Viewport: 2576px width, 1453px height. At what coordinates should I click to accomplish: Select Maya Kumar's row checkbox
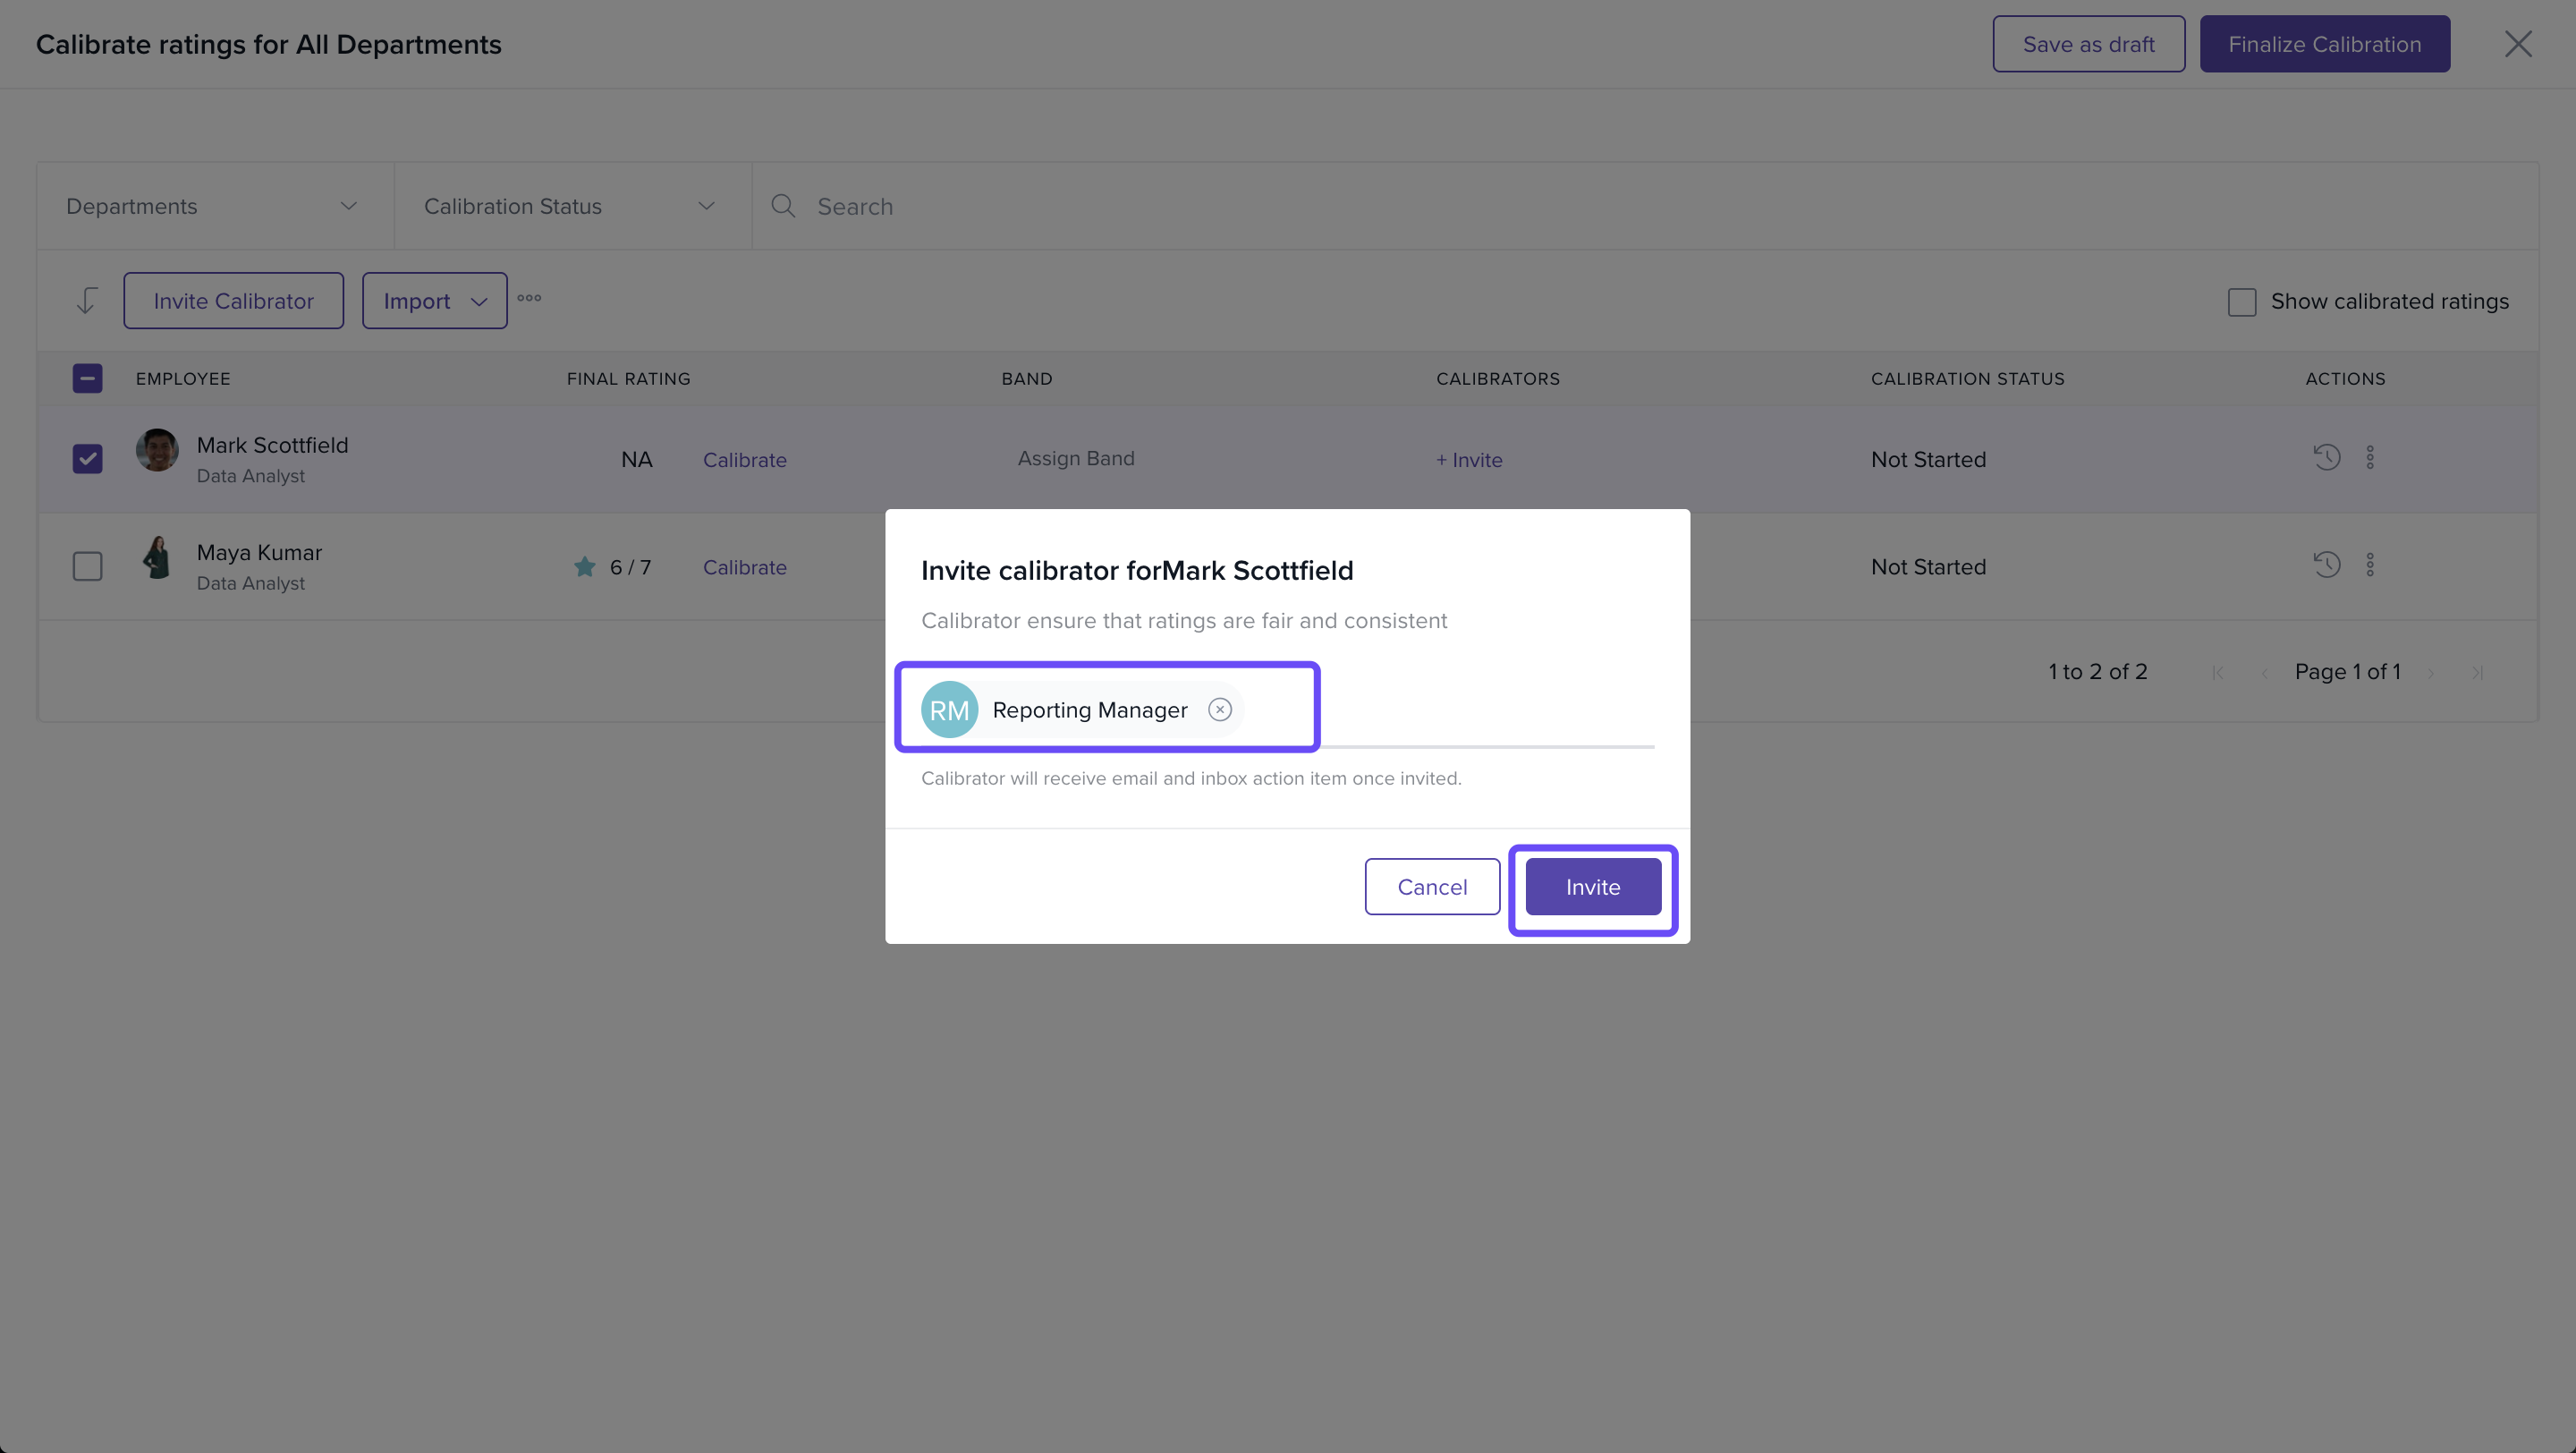[x=88, y=566]
